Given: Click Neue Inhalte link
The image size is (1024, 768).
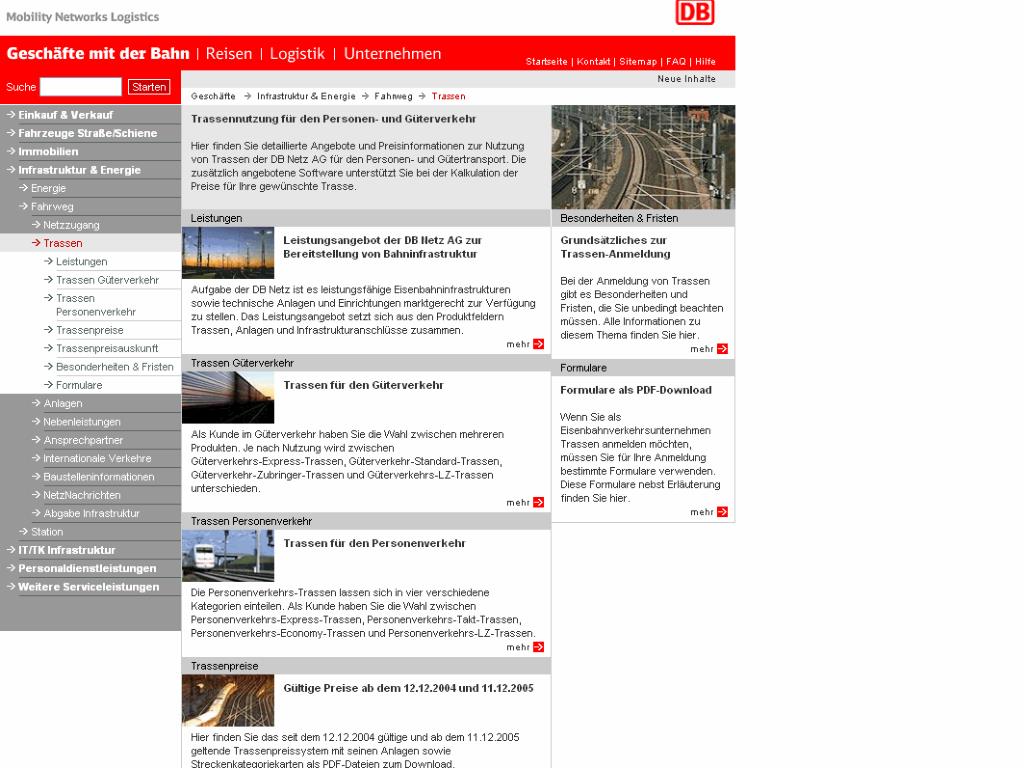Looking at the screenshot, I should pos(686,78).
